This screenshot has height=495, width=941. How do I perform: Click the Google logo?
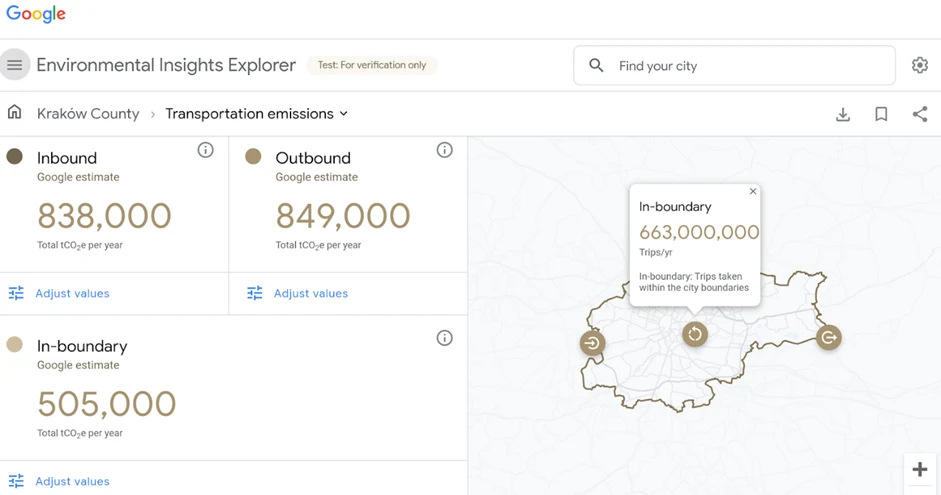(36, 14)
